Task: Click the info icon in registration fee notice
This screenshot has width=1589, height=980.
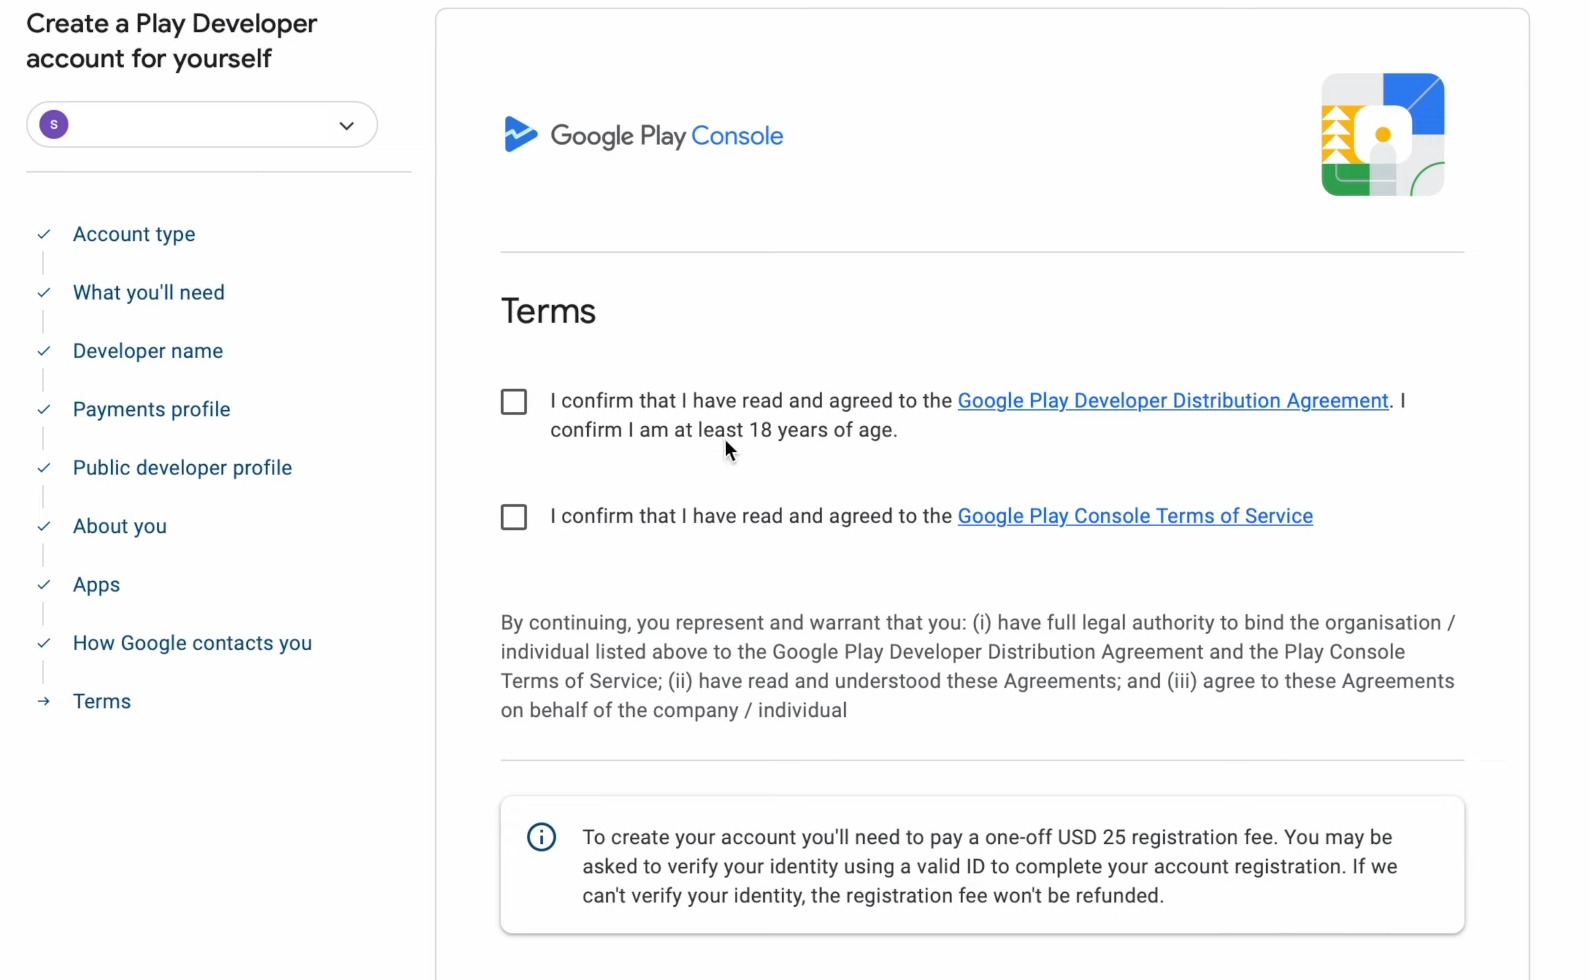Action: (x=541, y=837)
